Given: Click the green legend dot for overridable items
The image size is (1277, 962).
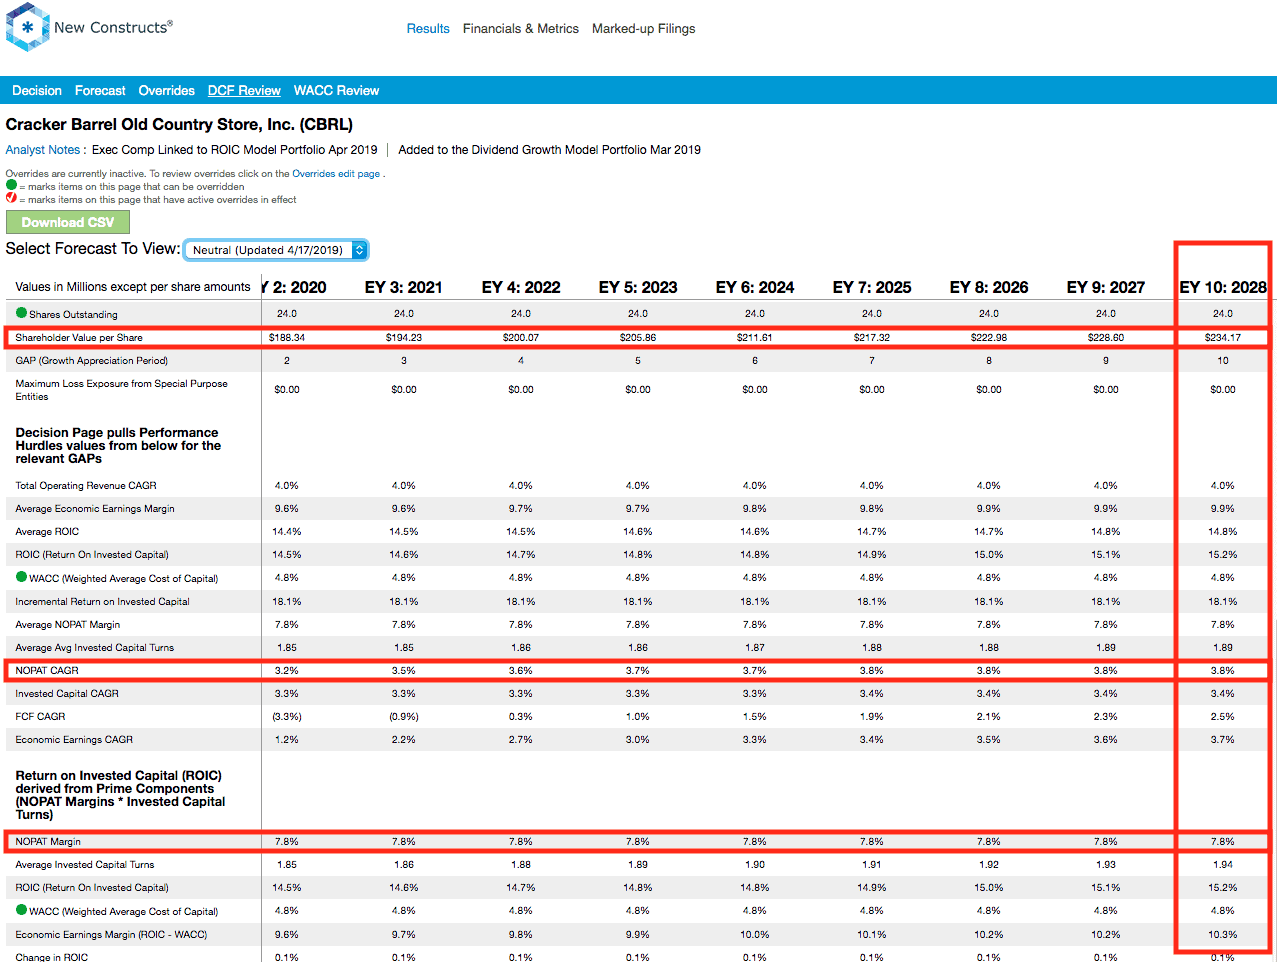Looking at the screenshot, I should point(11,185).
